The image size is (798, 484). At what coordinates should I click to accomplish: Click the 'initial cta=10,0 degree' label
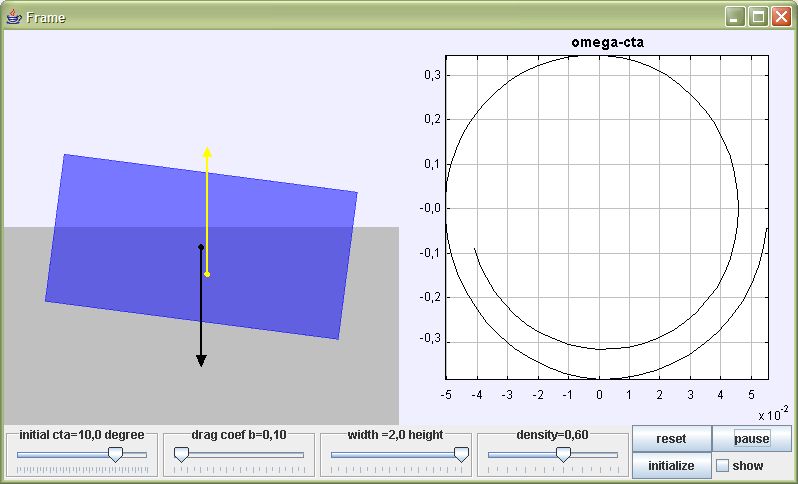click(81, 435)
